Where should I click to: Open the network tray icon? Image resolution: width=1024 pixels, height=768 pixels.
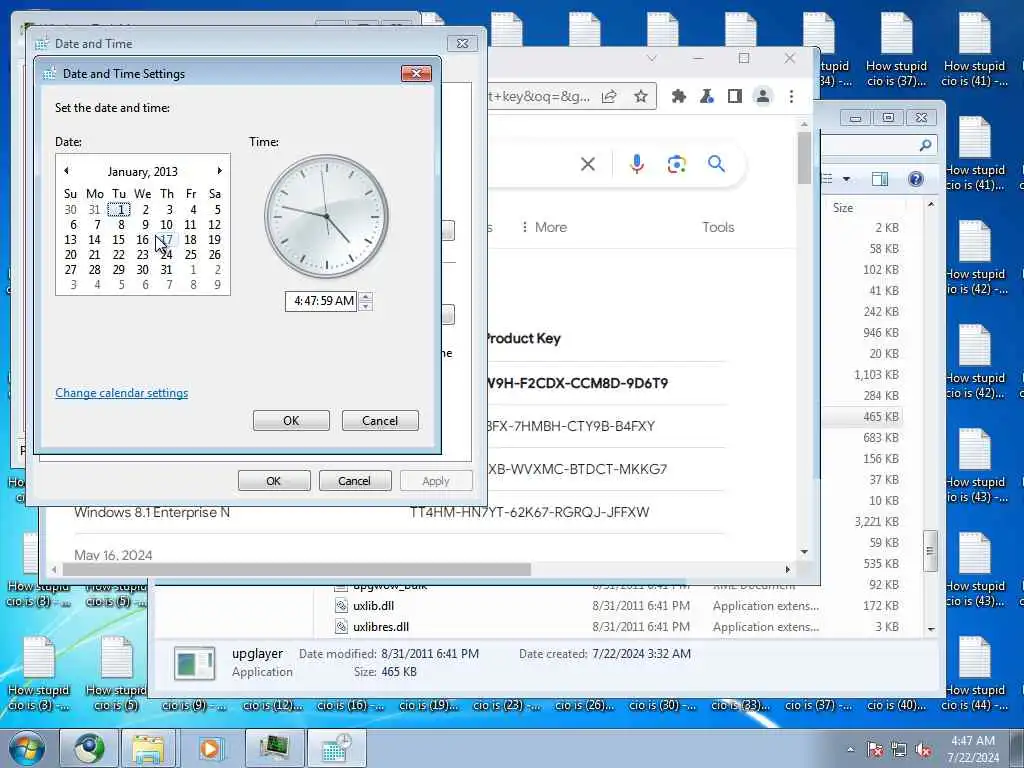click(899, 750)
